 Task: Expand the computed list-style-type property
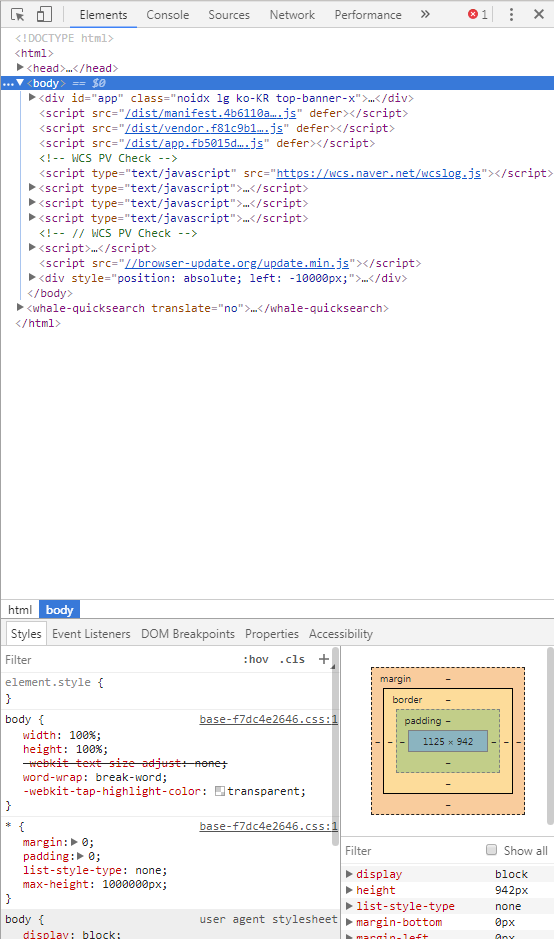pos(349,906)
